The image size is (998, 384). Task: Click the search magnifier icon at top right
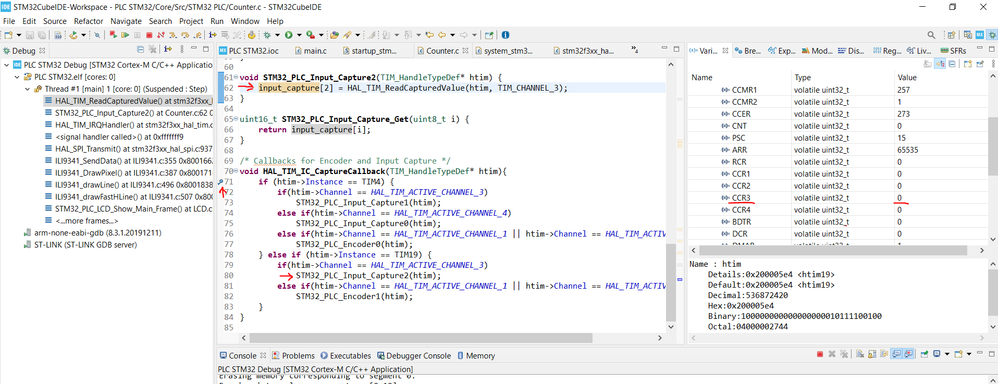click(932, 34)
